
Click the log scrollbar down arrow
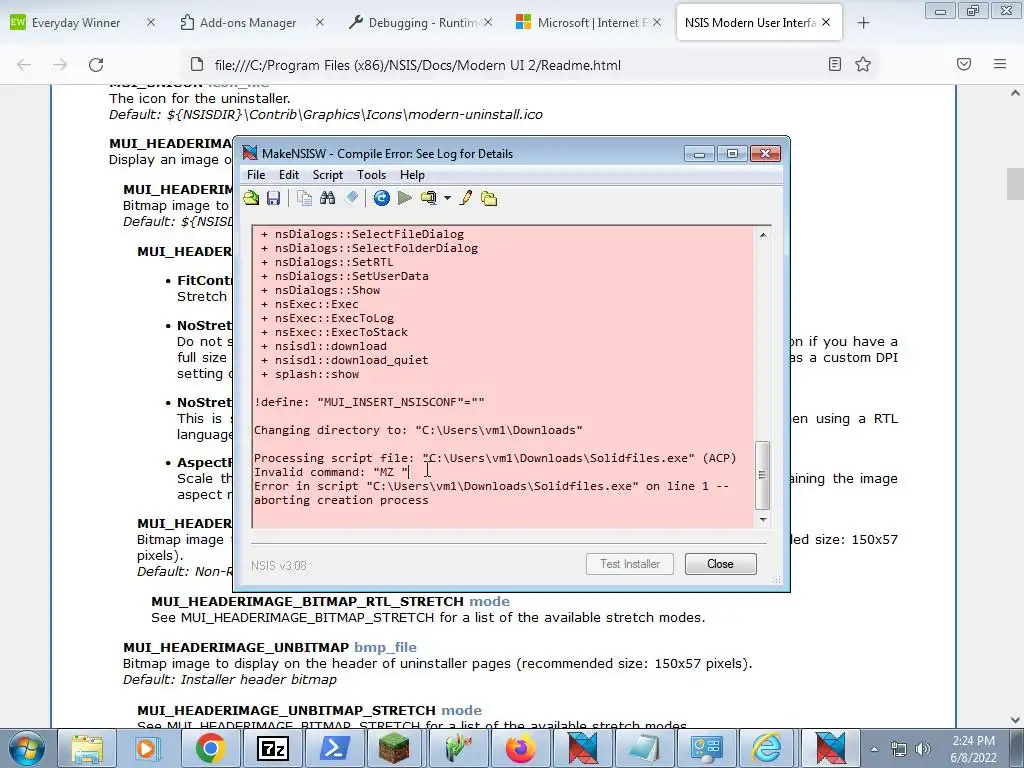[763, 520]
